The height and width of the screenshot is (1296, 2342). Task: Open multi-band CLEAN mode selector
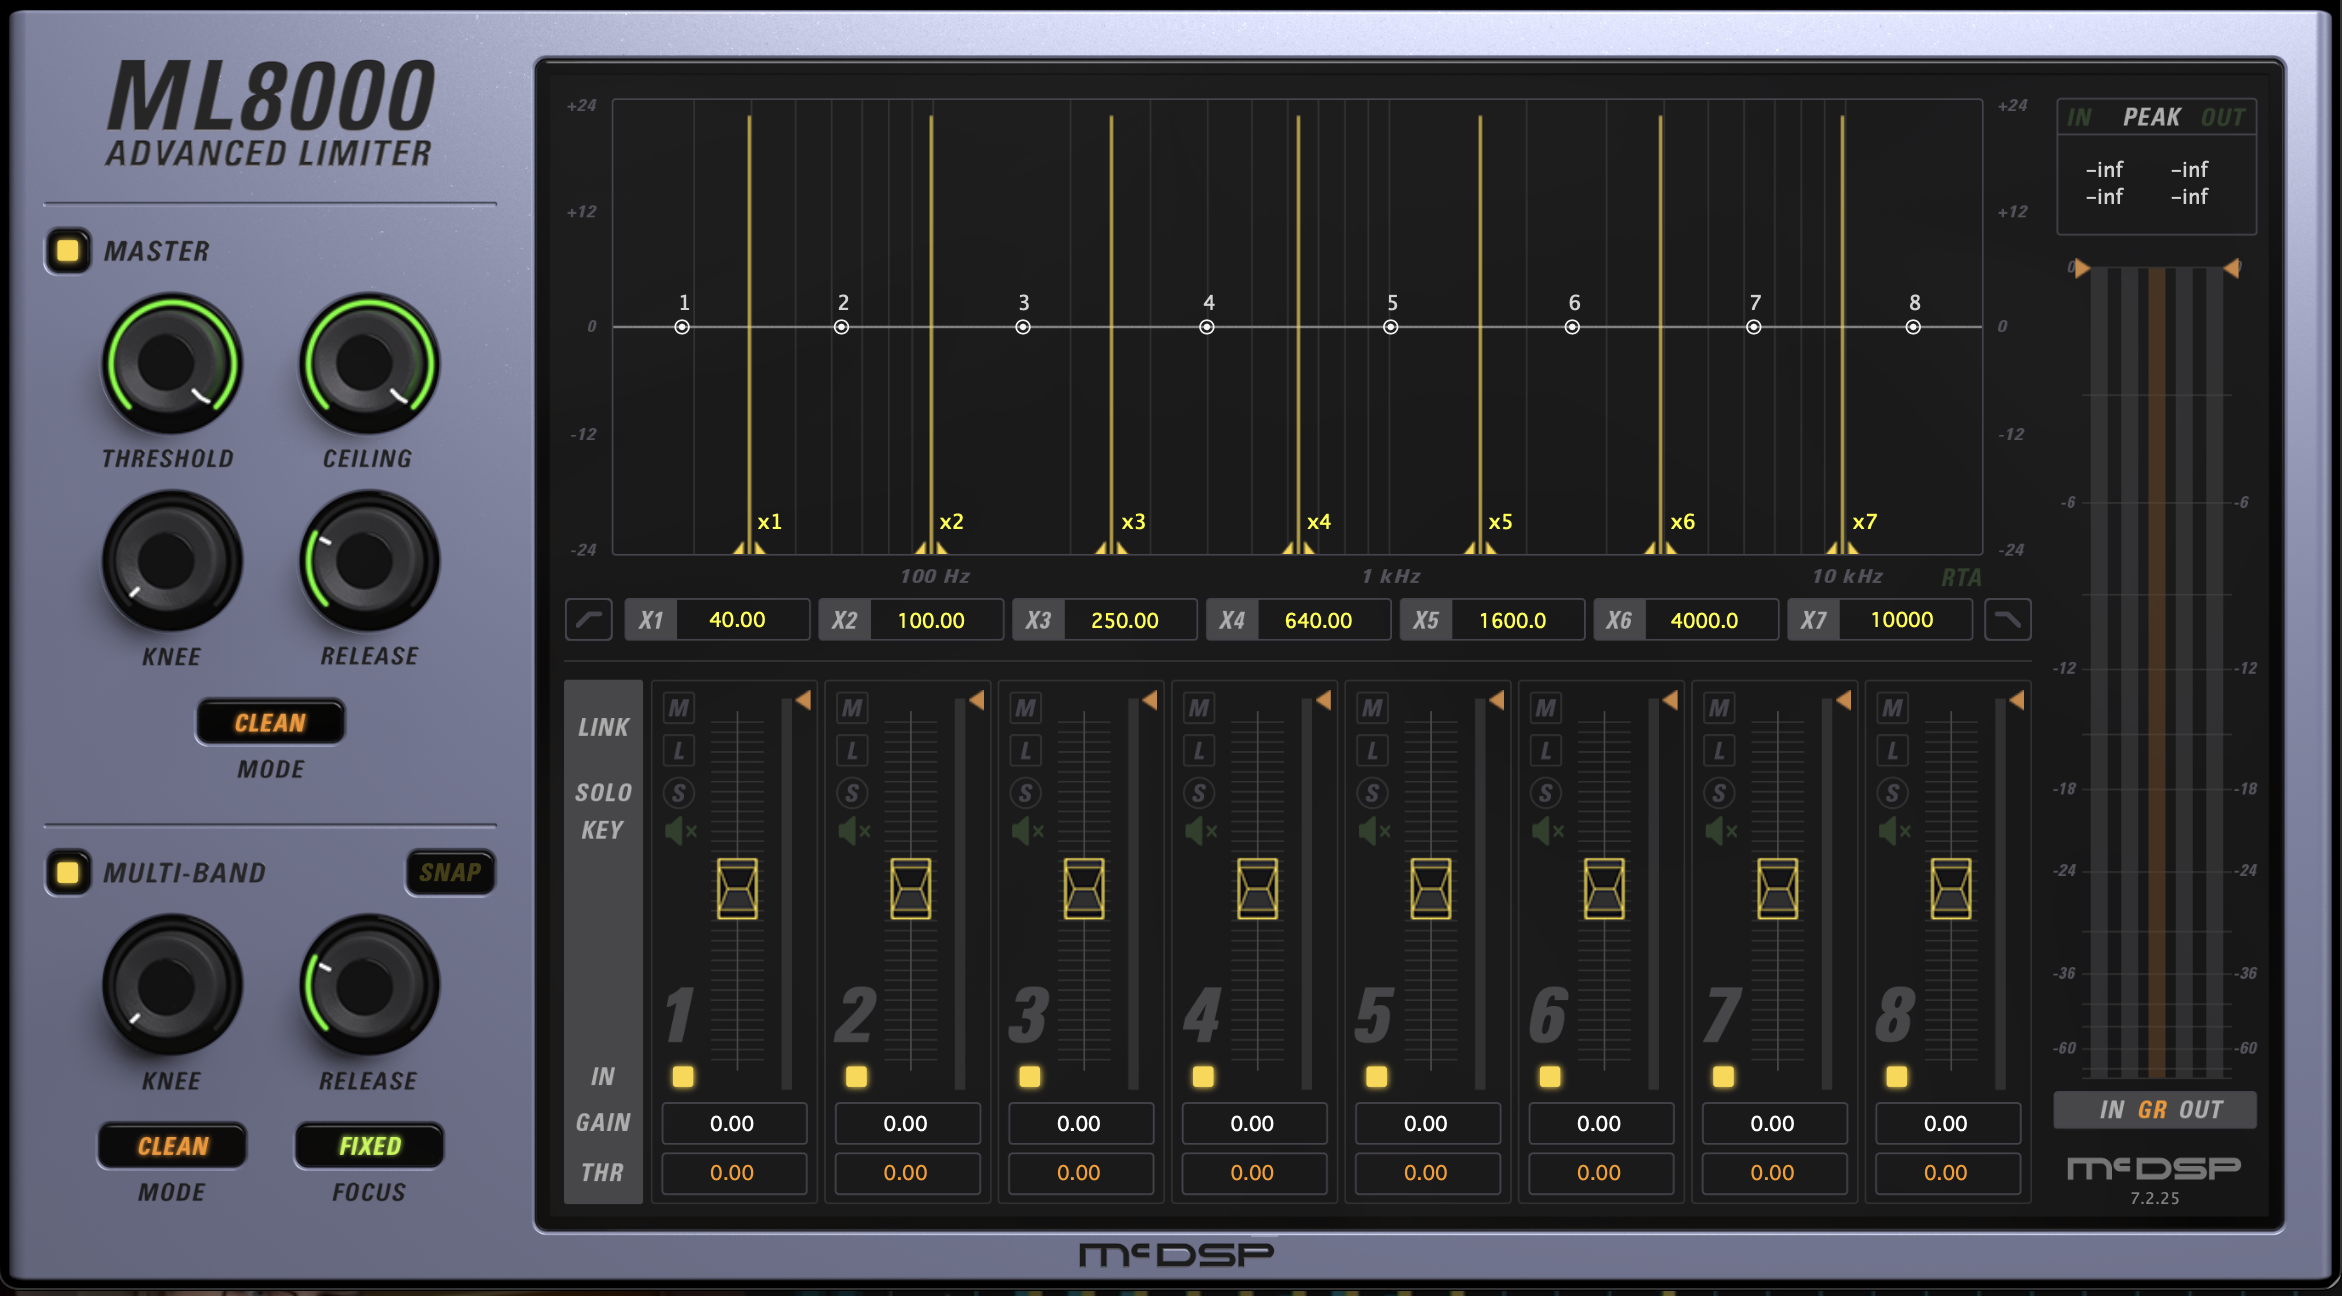click(x=173, y=1146)
